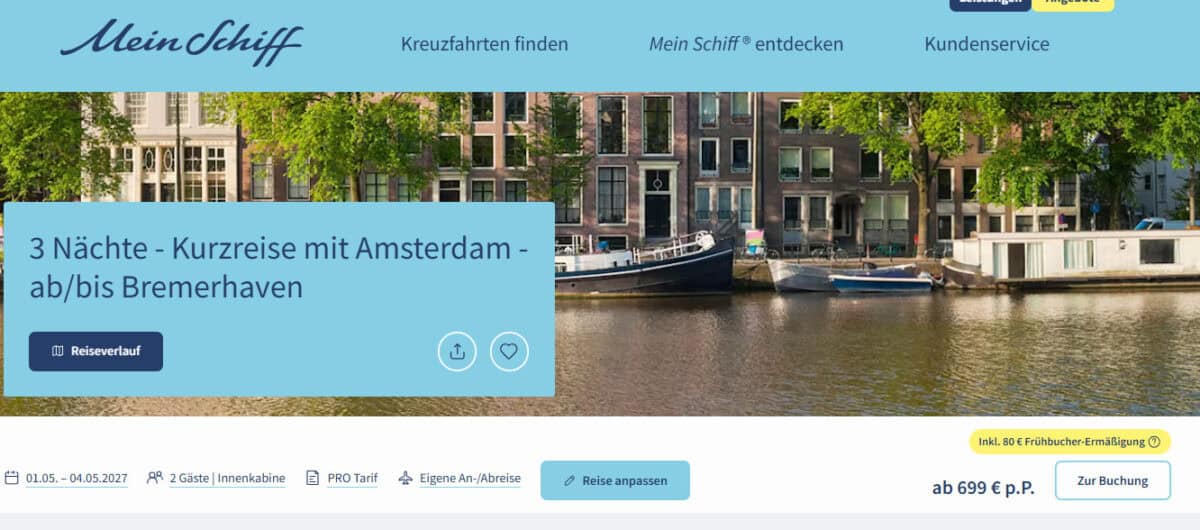Screen dimensions: 1200x530
Task: Click the yellow Angebote tab at the top
Action: 1072,4
